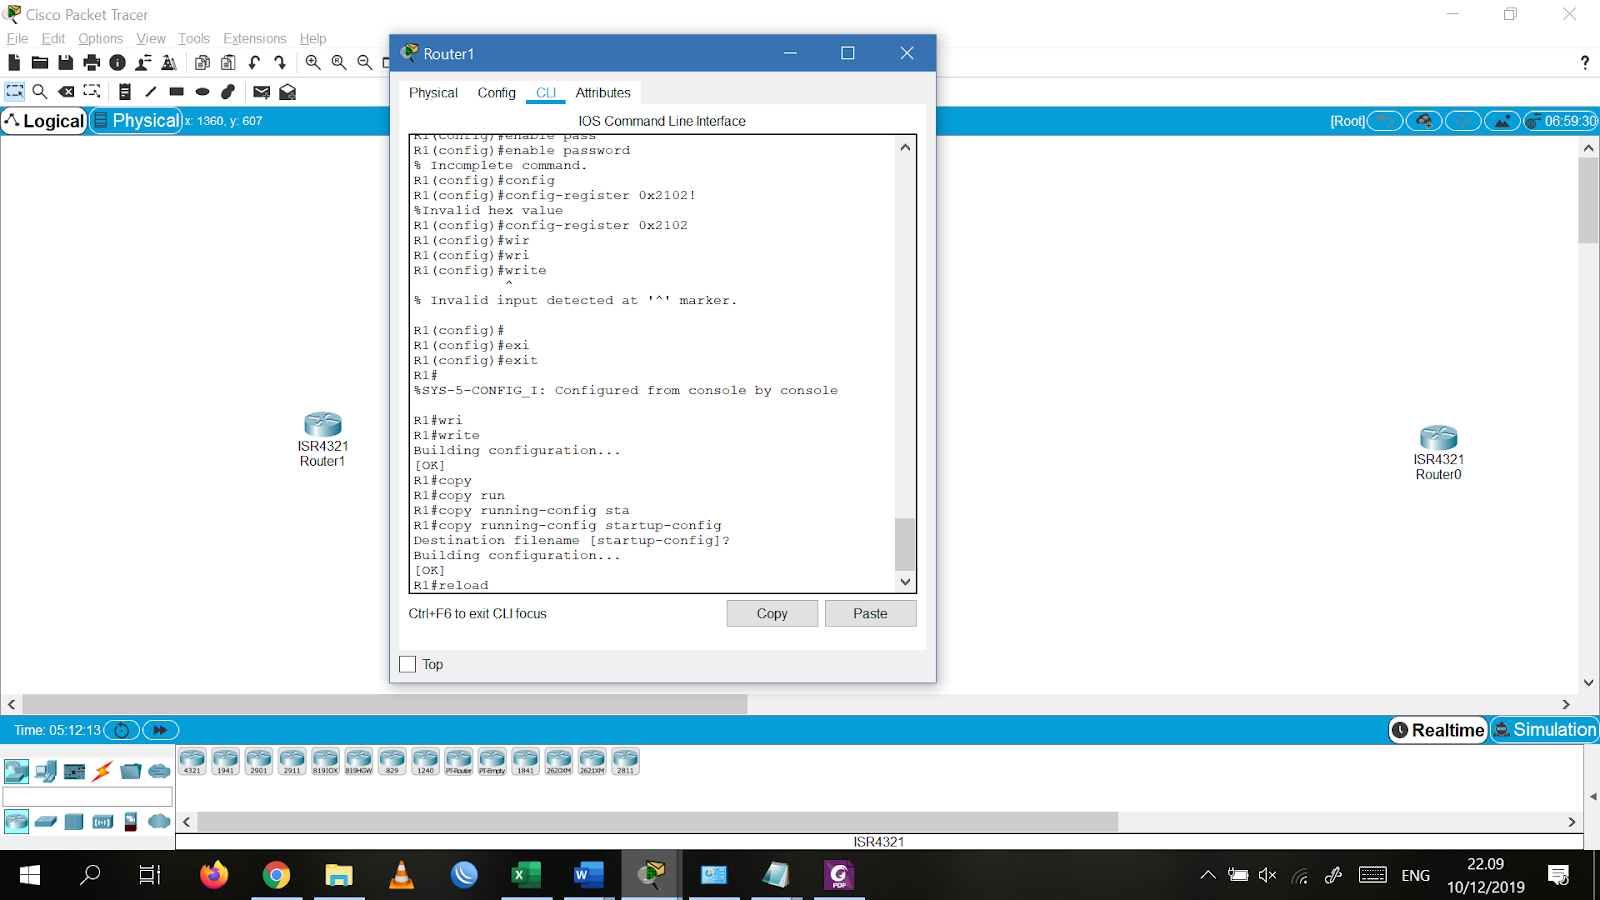The image size is (1600, 900).
Task: Select the Inspect magnifier tool
Action: click(40, 92)
